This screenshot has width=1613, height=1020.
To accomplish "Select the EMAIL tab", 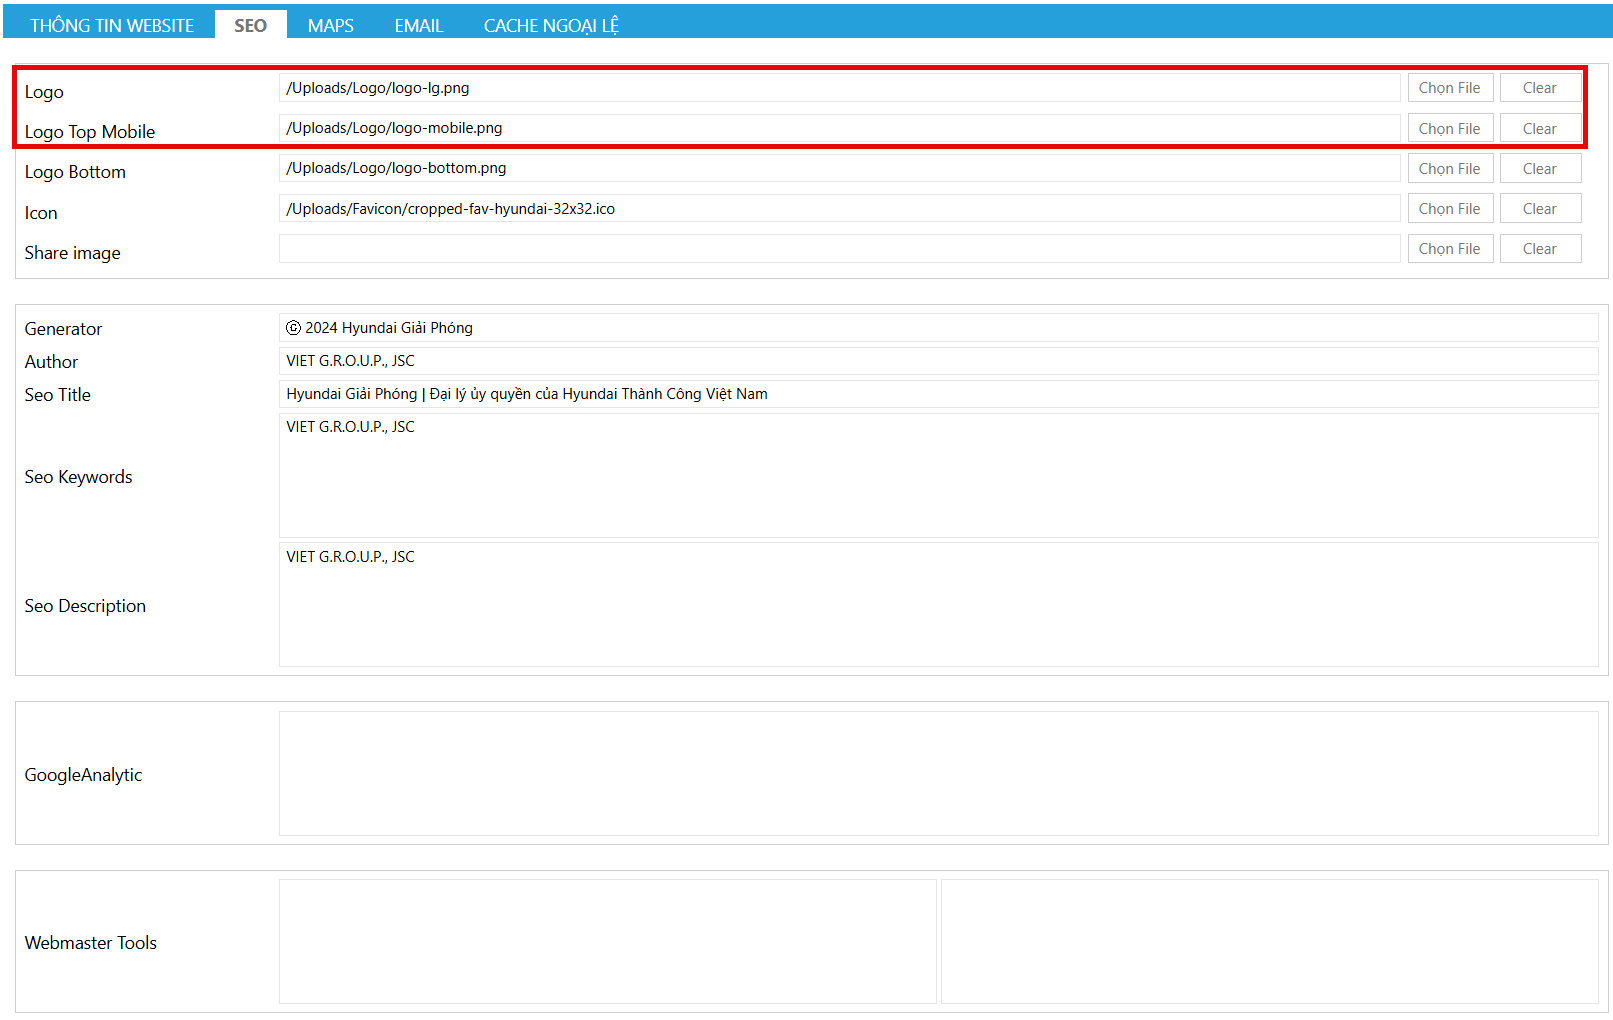I will click(418, 25).
